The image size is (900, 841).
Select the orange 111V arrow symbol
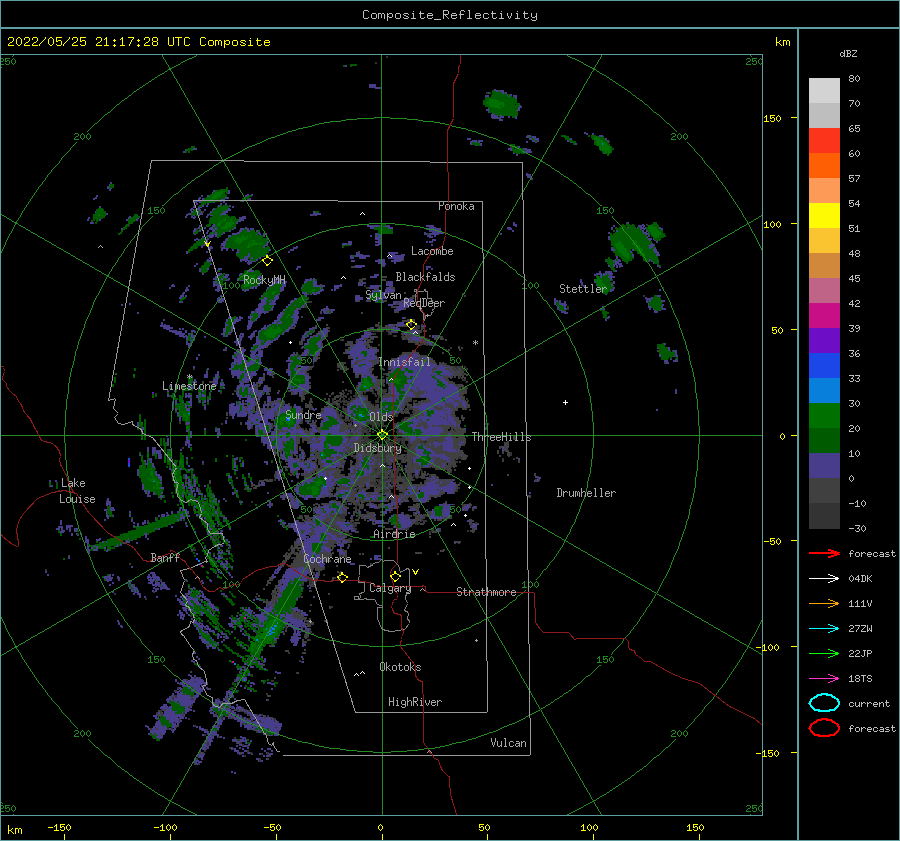[x=824, y=603]
